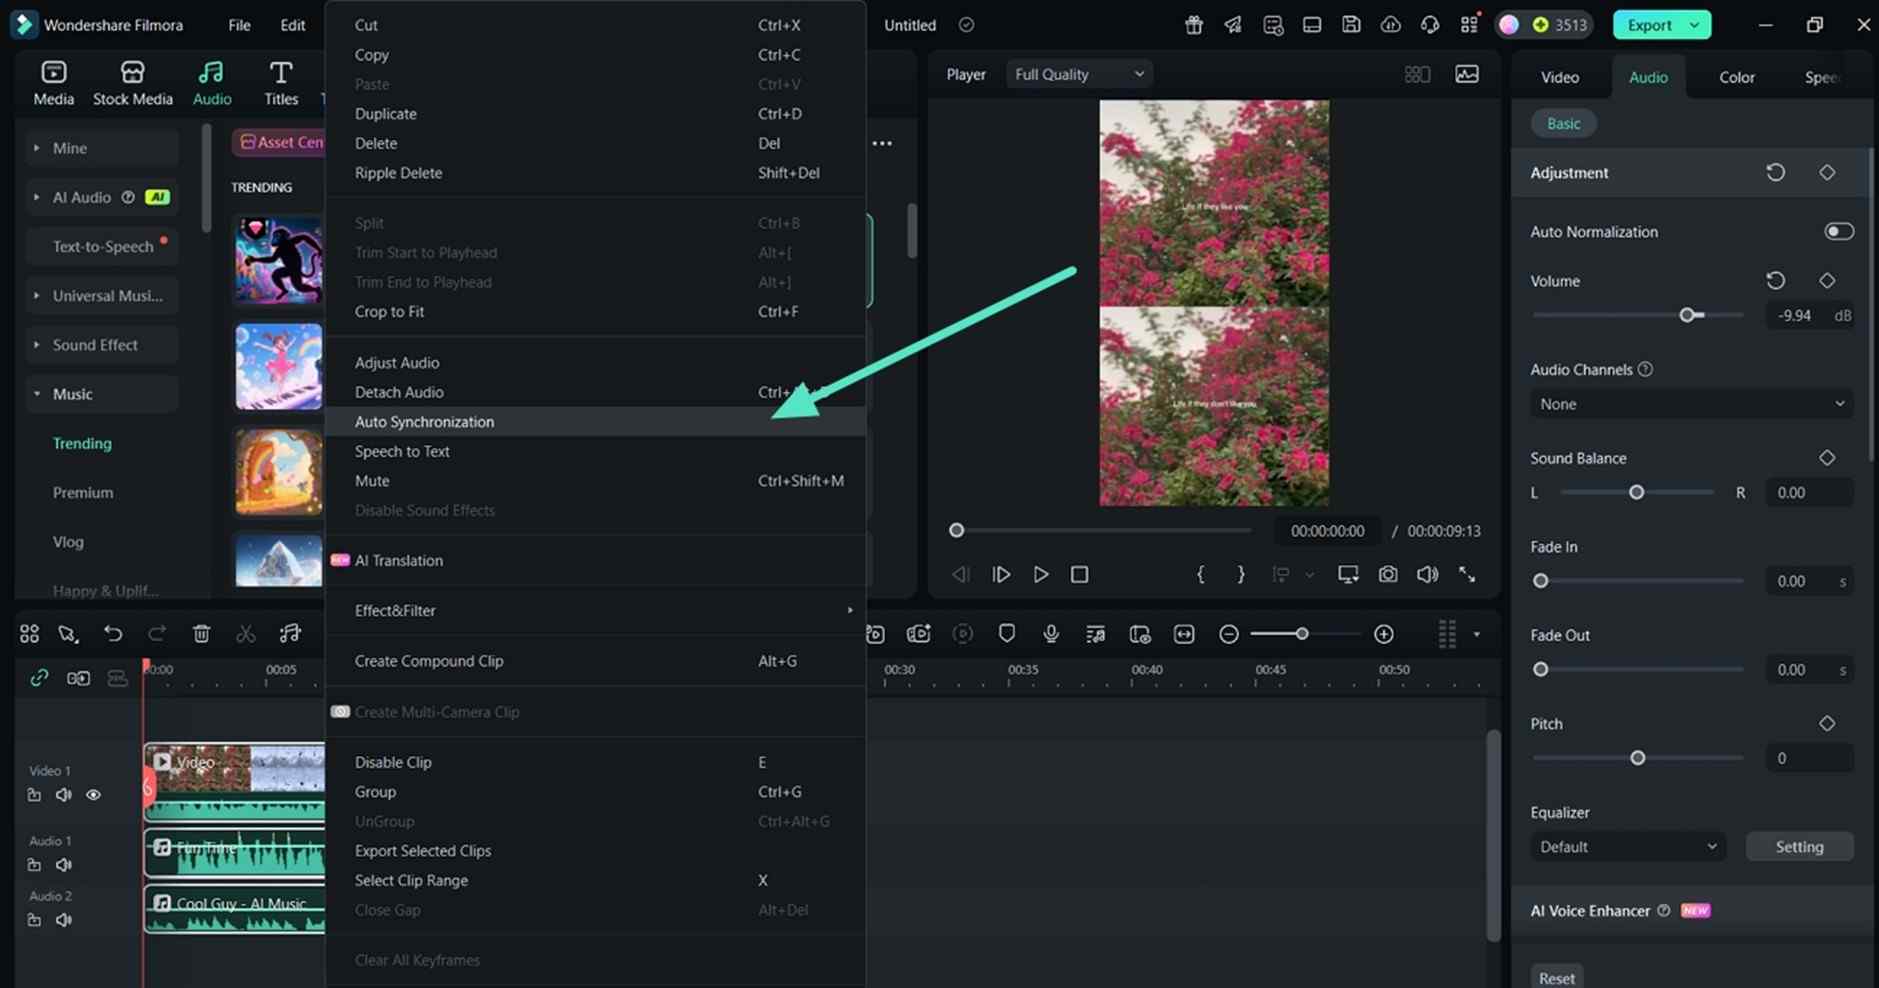1879x988 pixels.
Task: Click the undo arrow in timeline toolbar
Action: [113, 633]
